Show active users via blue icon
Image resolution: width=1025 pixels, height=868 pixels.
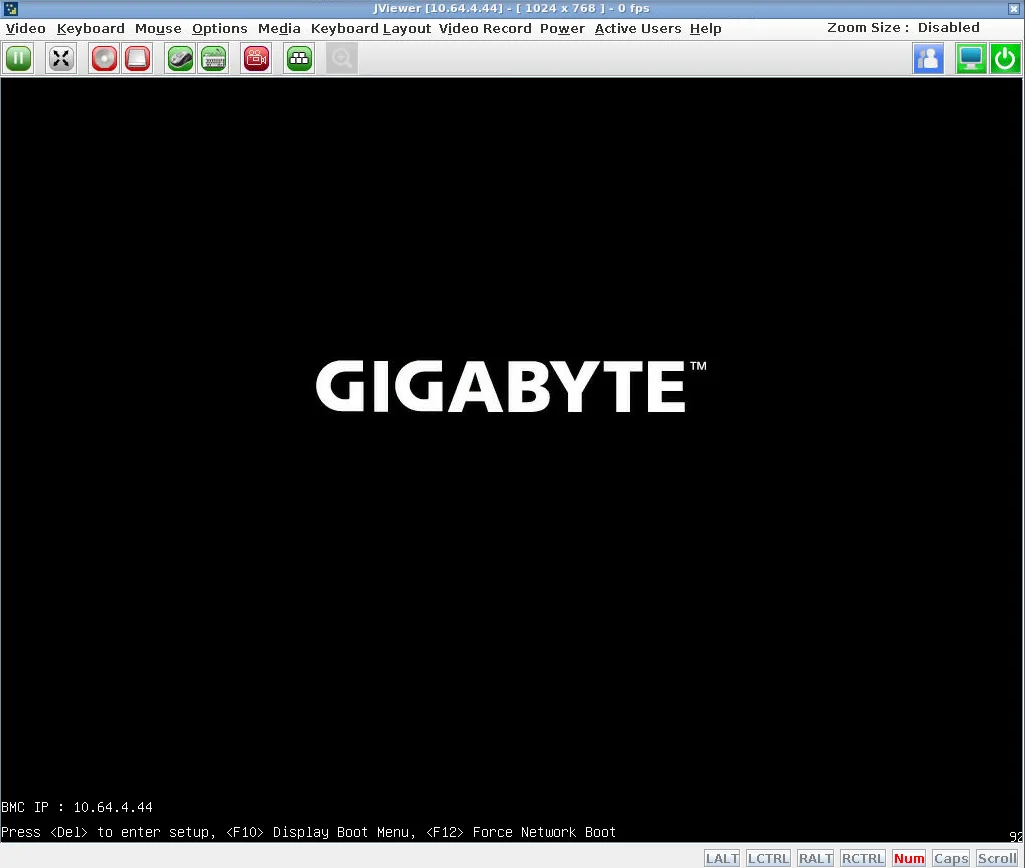[x=928, y=59]
